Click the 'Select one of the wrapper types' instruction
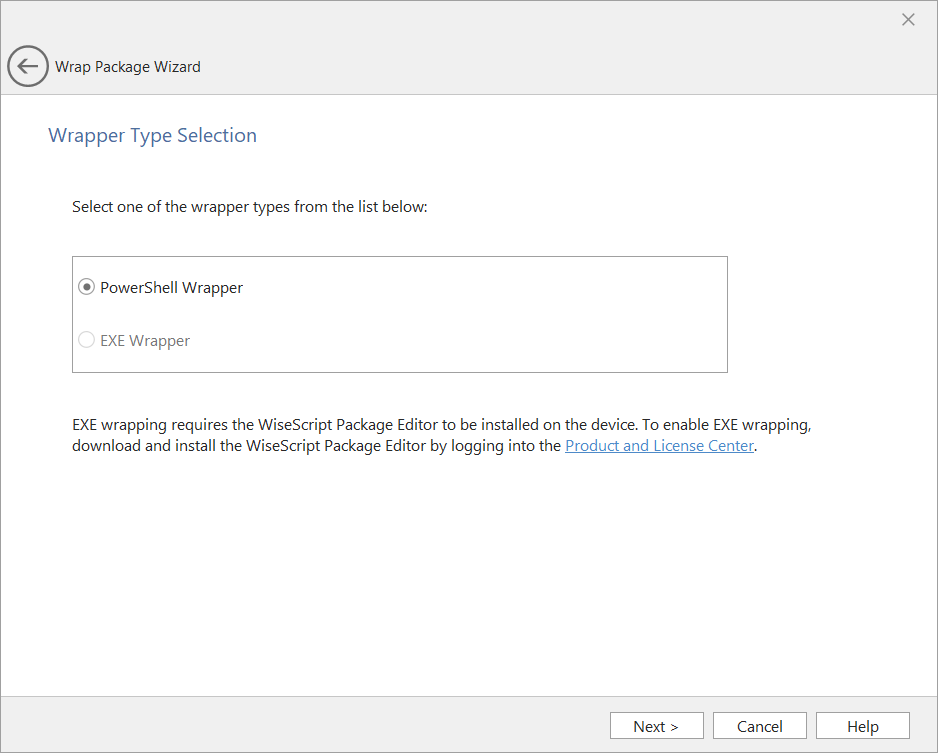 (x=249, y=208)
